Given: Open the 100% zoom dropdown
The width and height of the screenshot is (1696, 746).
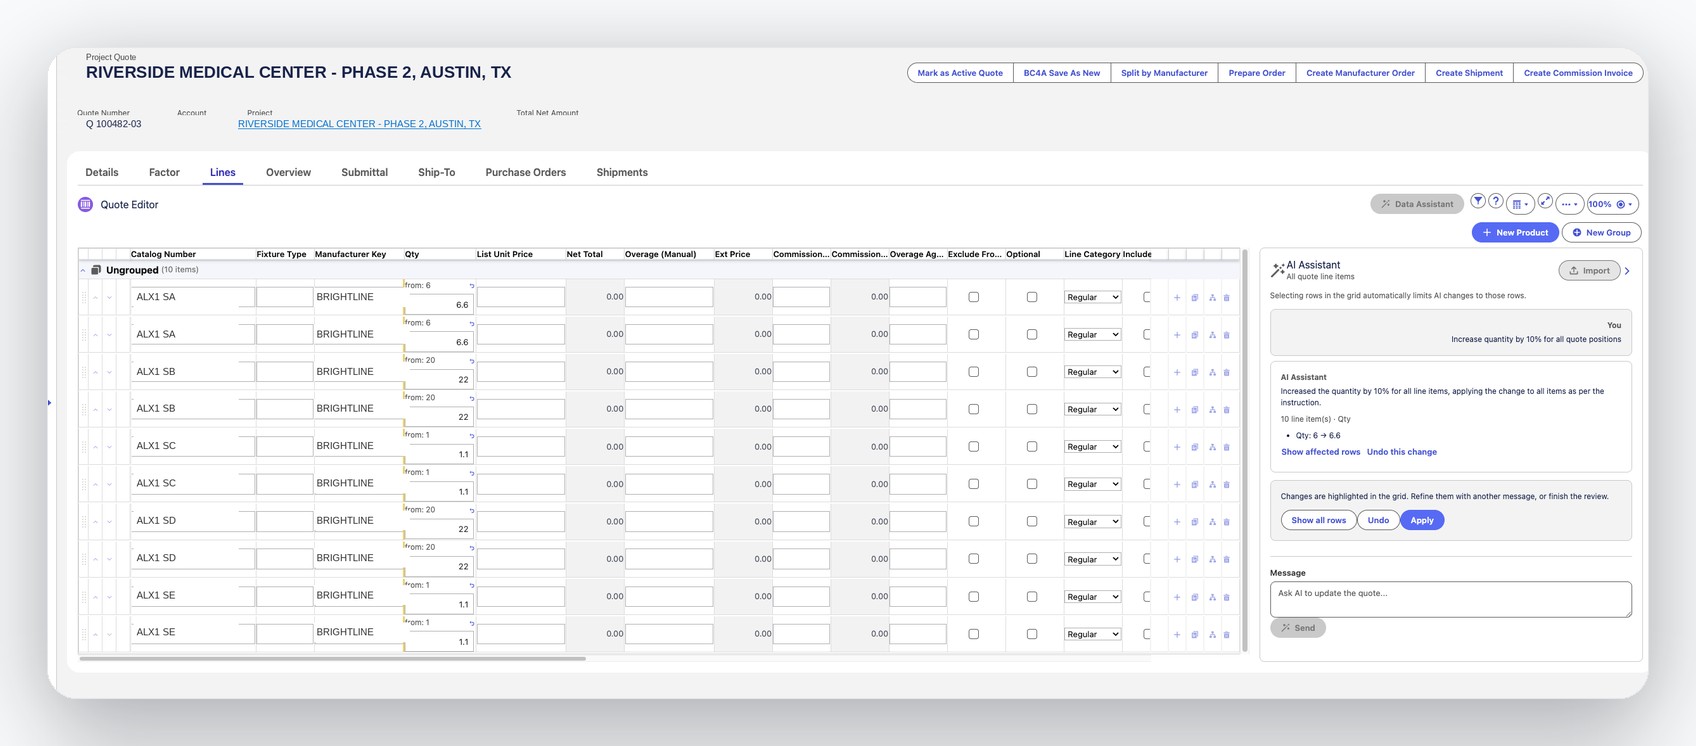Looking at the screenshot, I should (x=1612, y=204).
